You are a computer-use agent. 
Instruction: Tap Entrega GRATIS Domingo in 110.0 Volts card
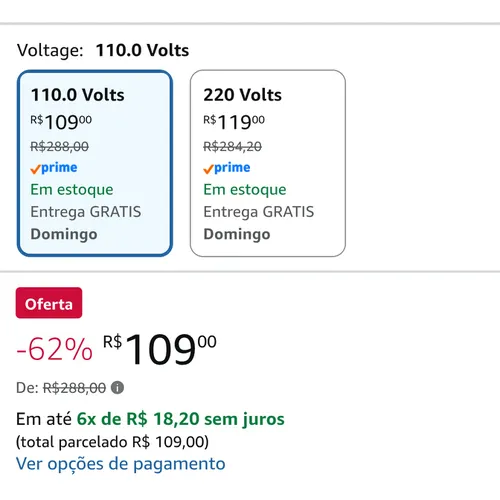click(x=86, y=223)
